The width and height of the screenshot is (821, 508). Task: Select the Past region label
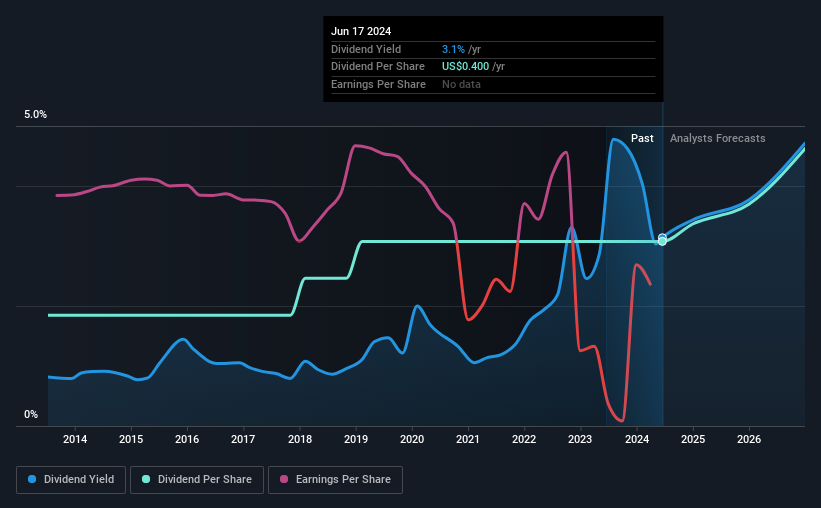642,138
